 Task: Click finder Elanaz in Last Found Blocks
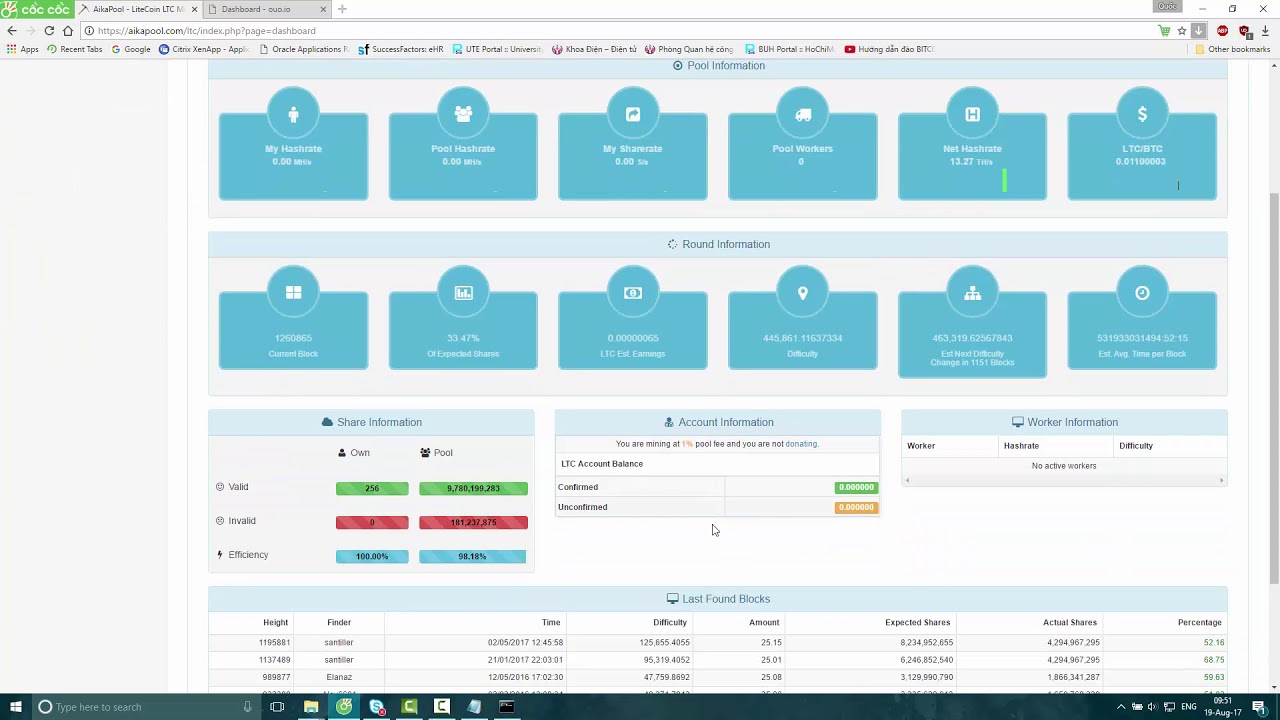[x=339, y=677]
